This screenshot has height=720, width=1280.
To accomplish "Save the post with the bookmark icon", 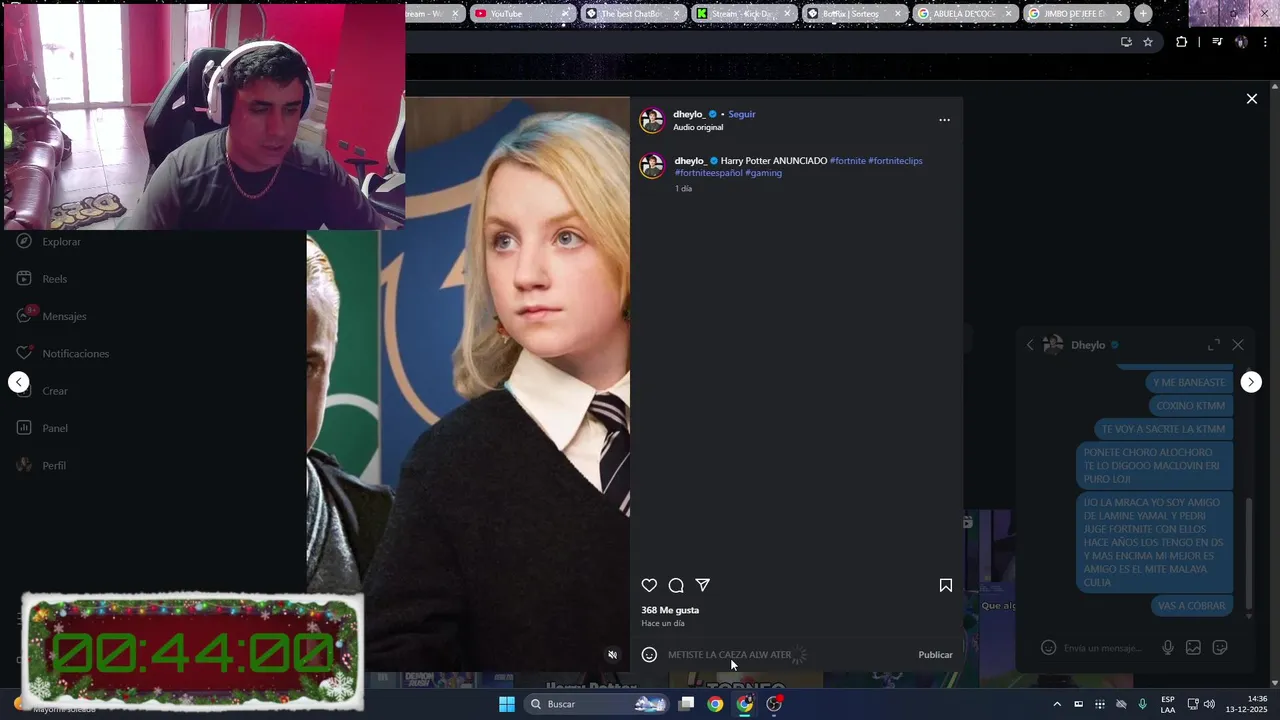I will [x=946, y=585].
